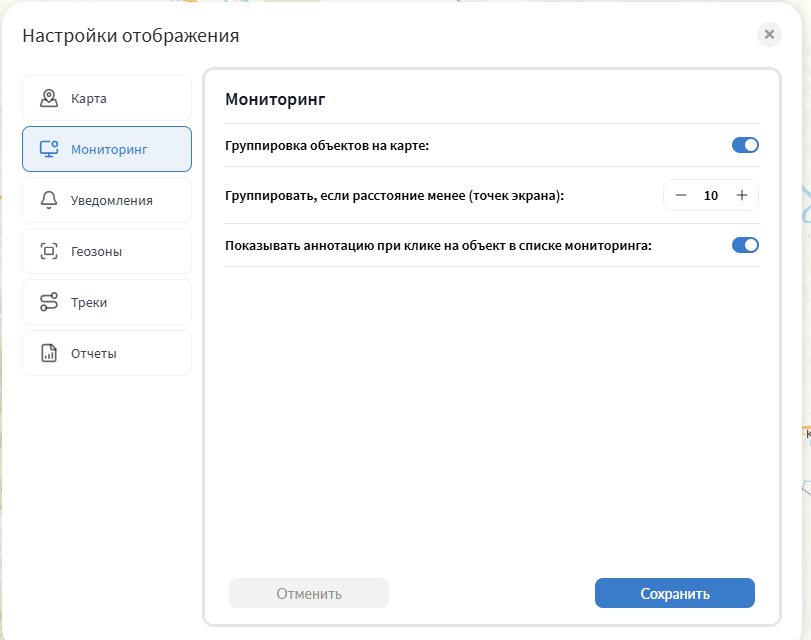The height and width of the screenshot is (640, 811).
Task: Go to the Геозоны tab
Action: point(107,251)
